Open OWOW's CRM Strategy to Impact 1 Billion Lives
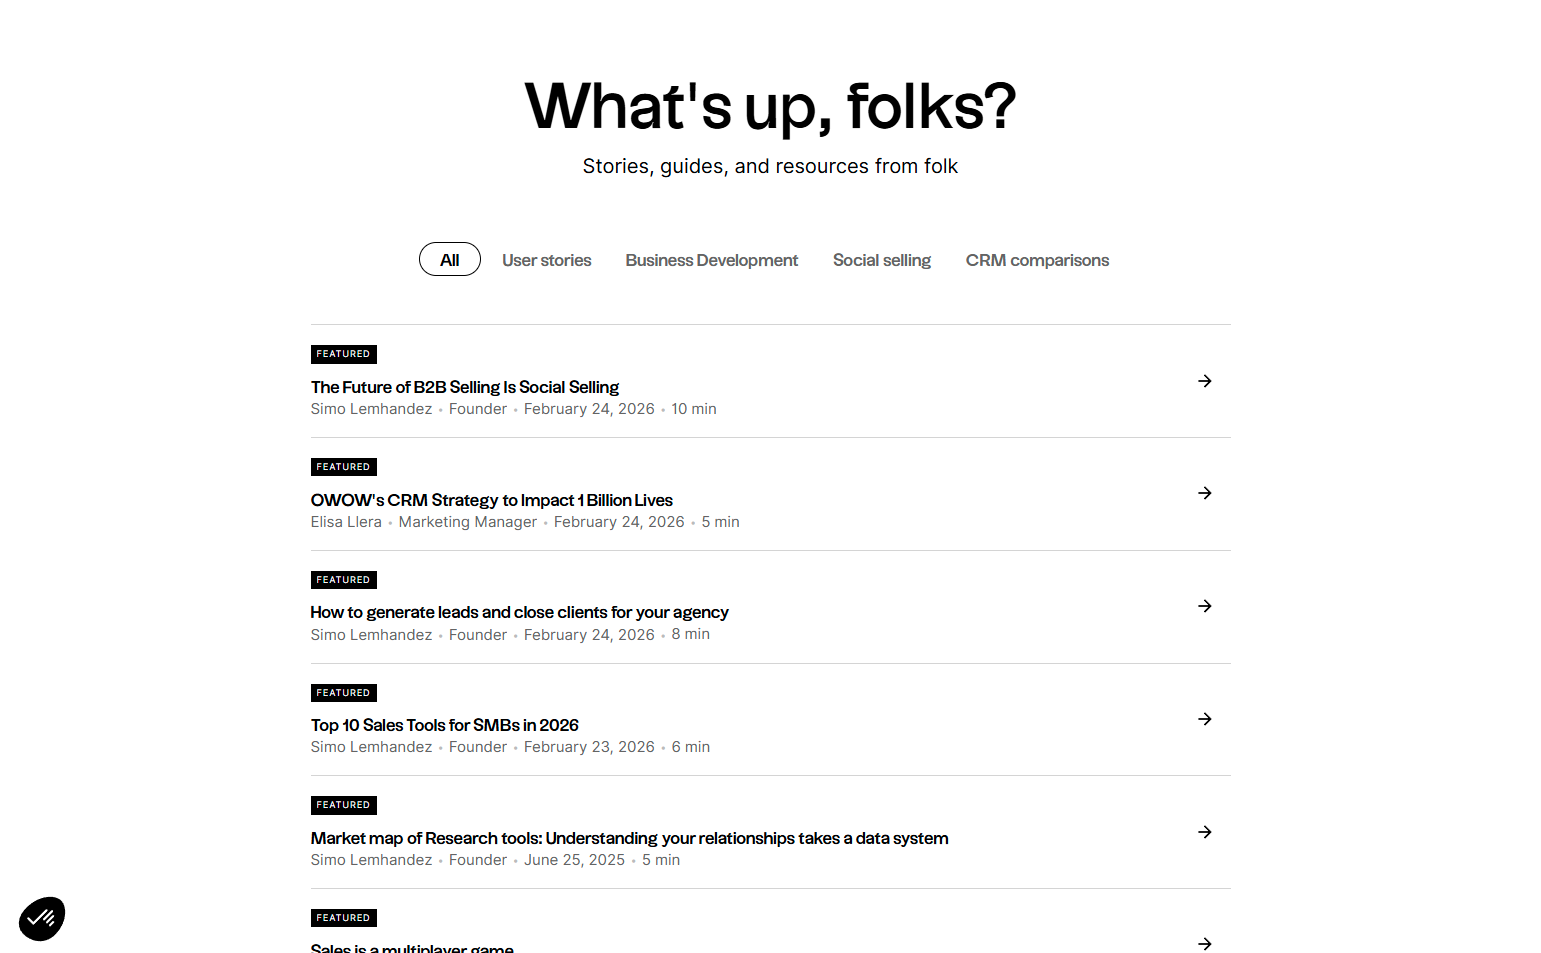 pos(491,500)
